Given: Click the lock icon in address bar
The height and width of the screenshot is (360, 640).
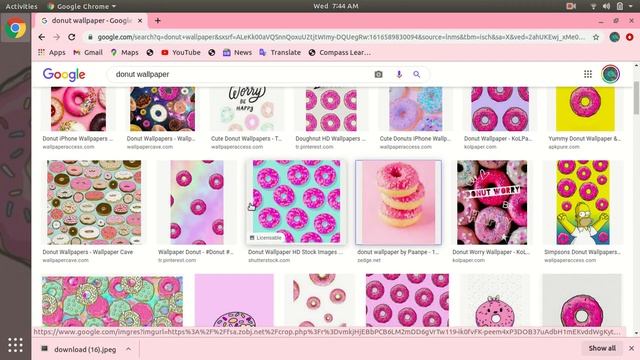Looking at the screenshot, I should (x=90, y=37).
